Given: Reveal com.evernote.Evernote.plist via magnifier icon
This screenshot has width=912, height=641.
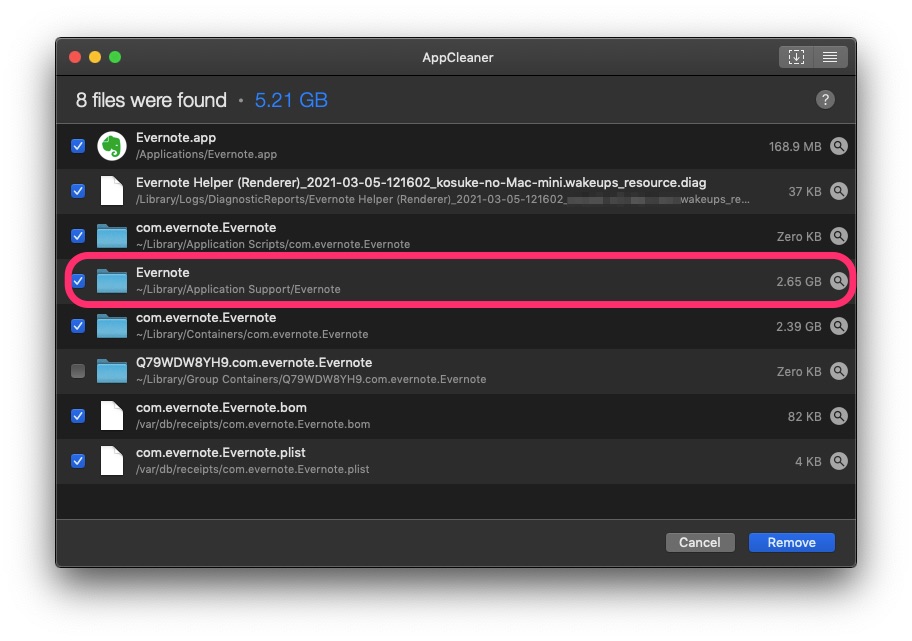Looking at the screenshot, I should 838,461.
